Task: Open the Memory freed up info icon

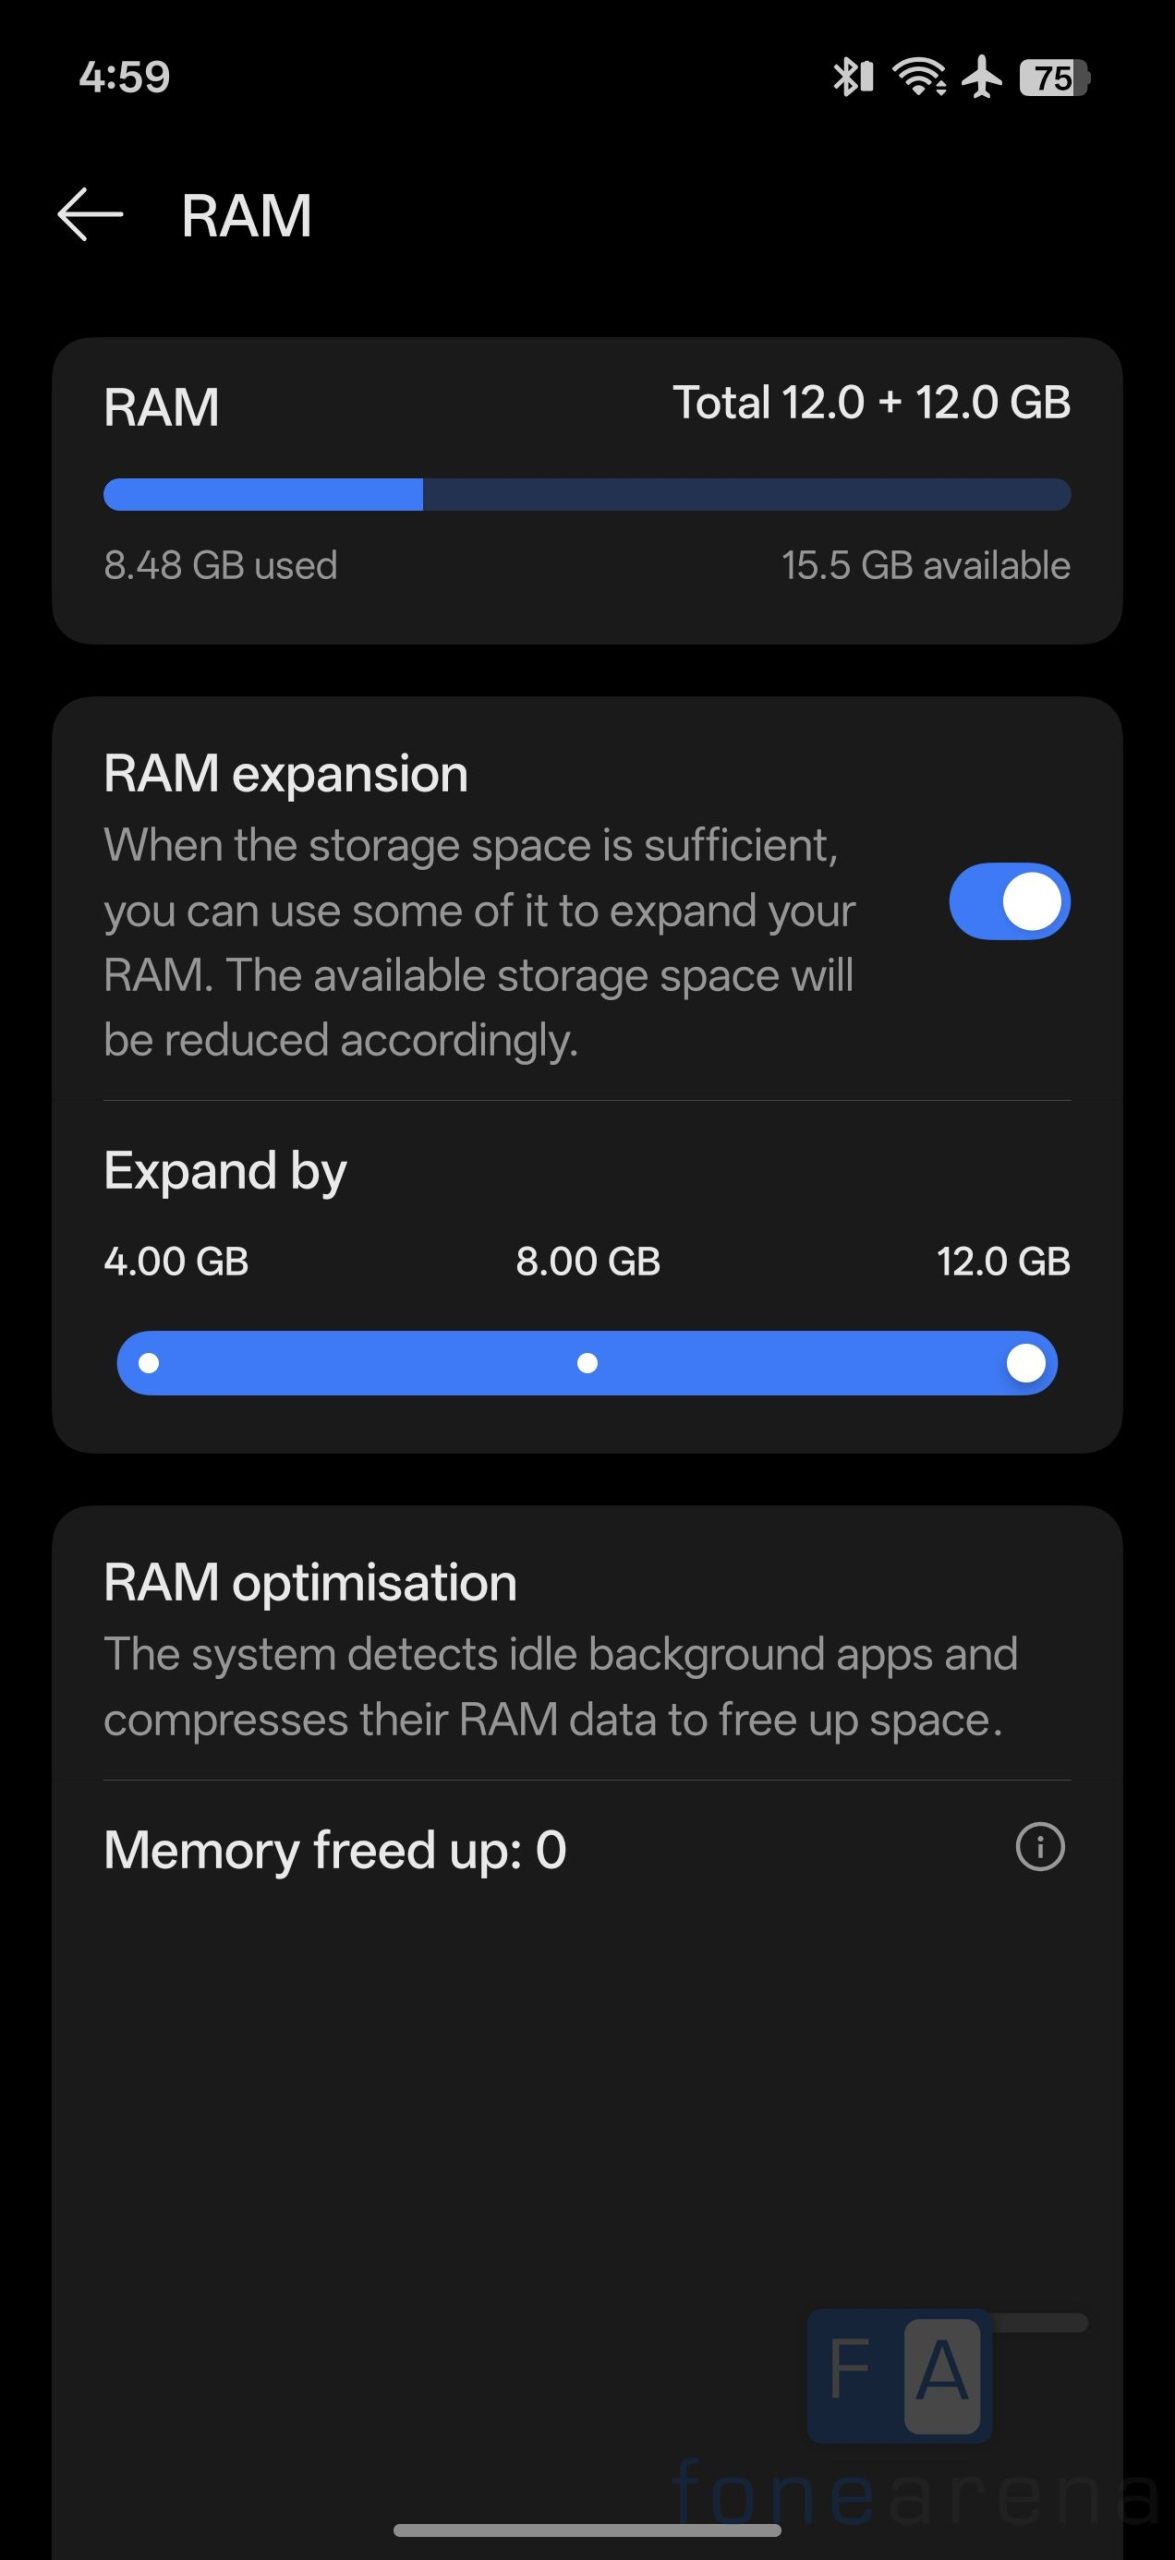Action: tap(1040, 1847)
